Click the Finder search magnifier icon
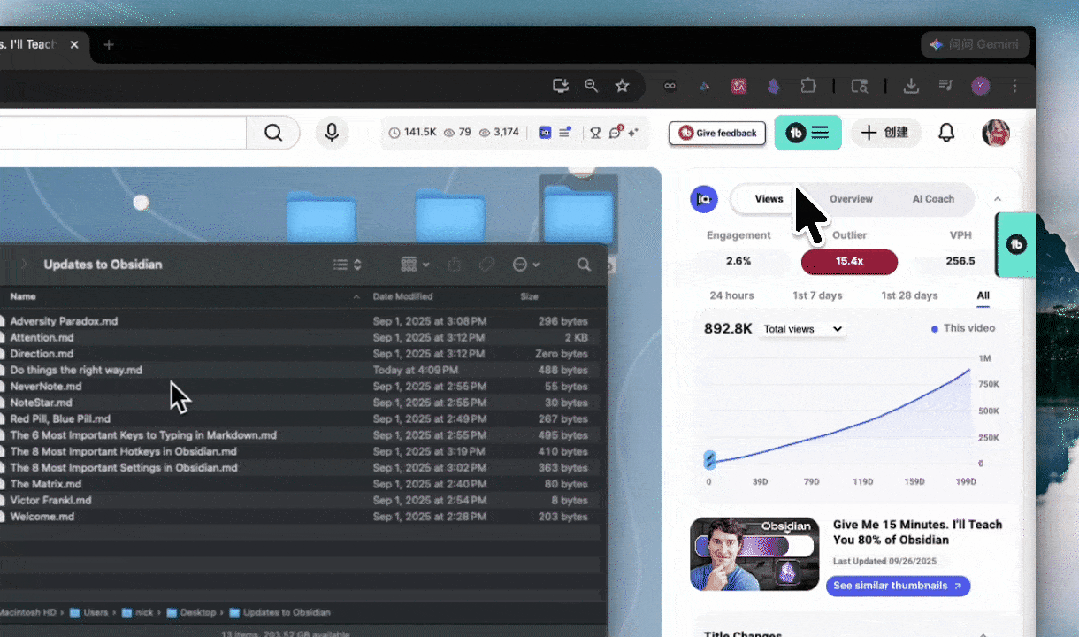The width and height of the screenshot is (1079, 637). [584, 265]
